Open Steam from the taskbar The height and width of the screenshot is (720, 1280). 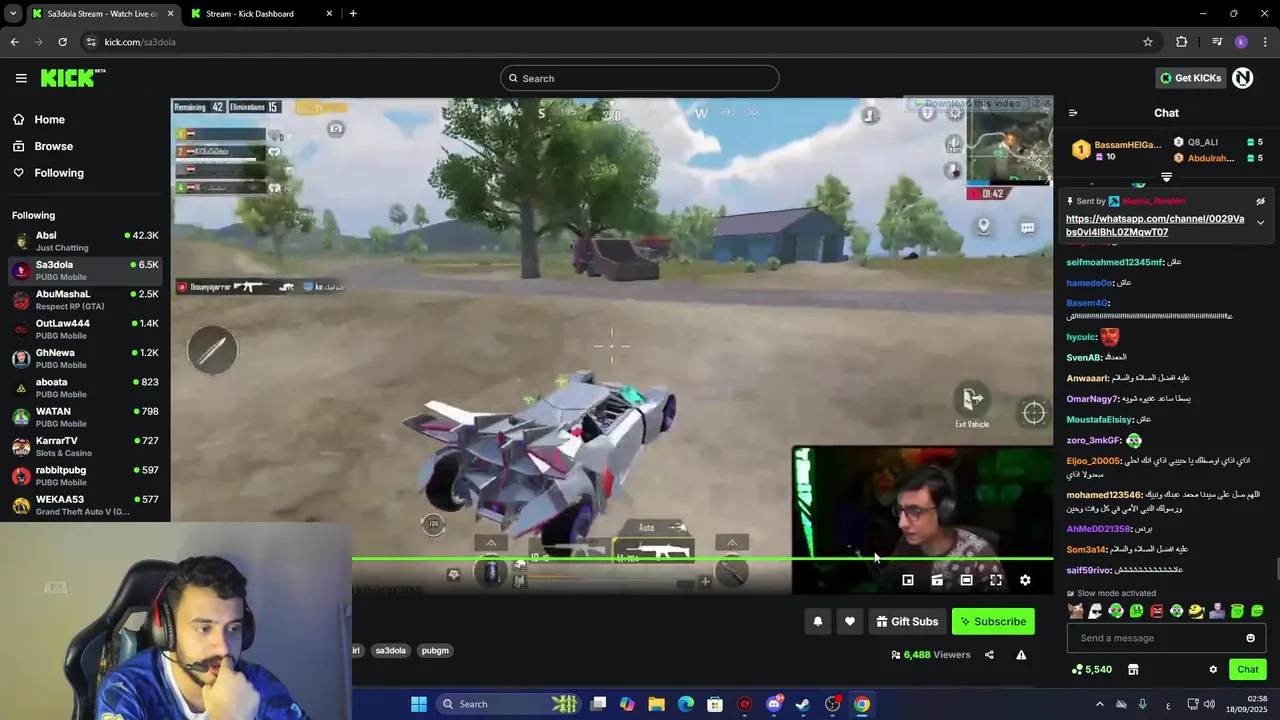(803, 704)
